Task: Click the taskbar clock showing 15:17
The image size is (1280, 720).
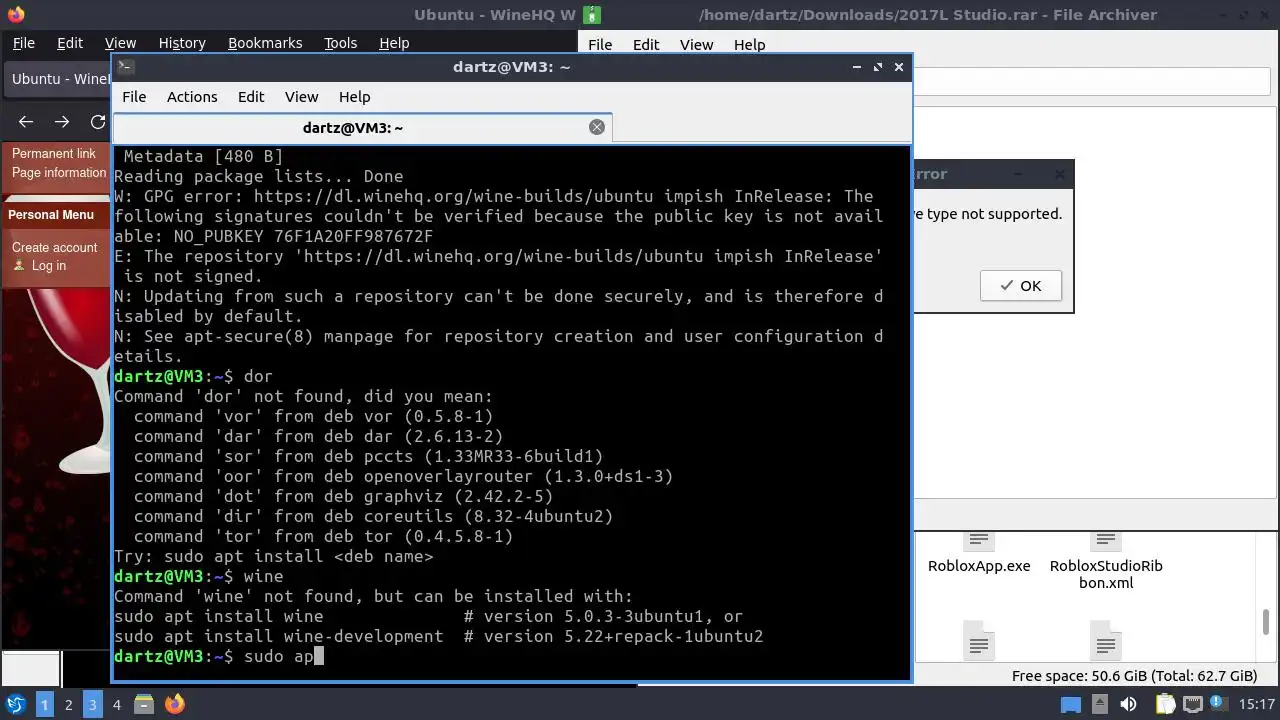Action: tap(1257, 704)
